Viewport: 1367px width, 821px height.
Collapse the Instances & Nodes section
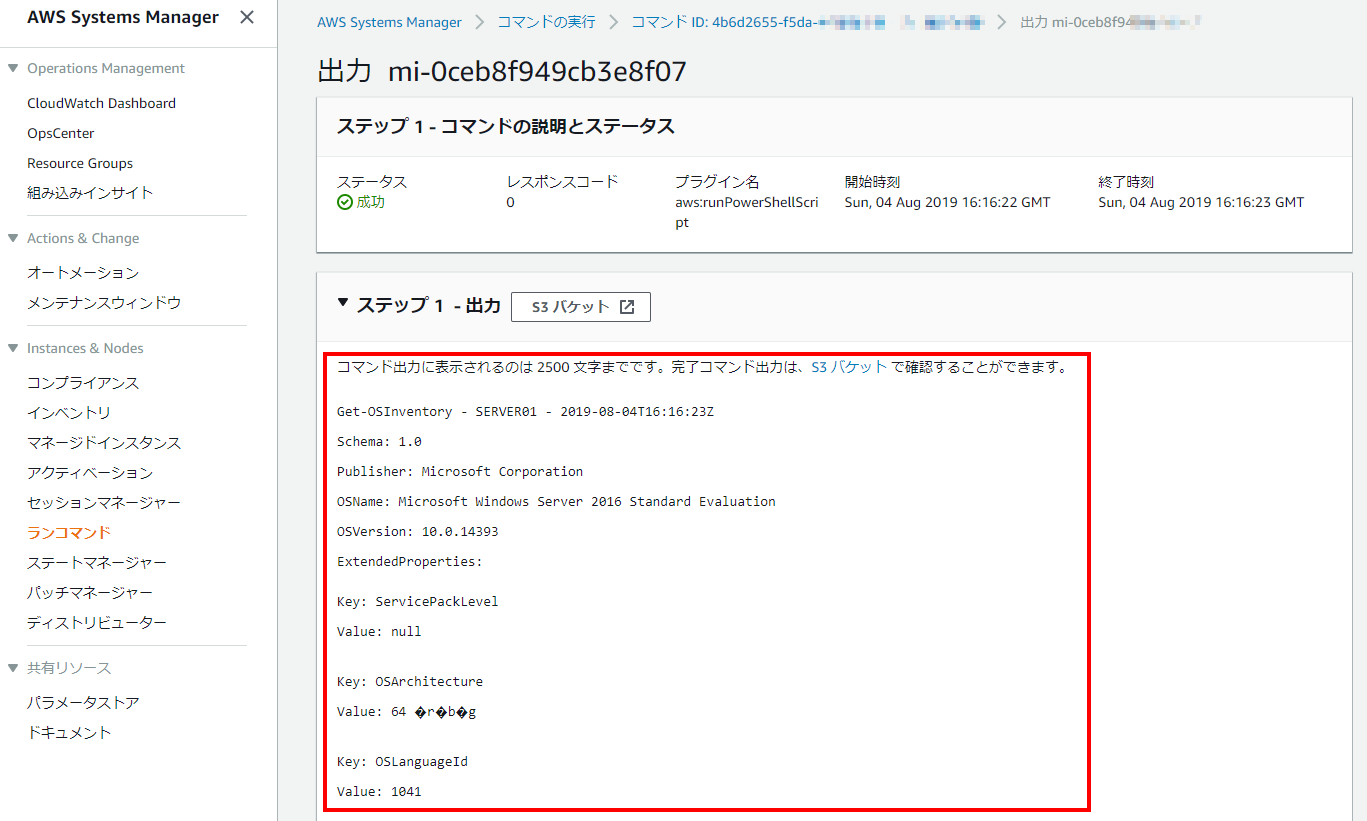click(x=12, y=348)
